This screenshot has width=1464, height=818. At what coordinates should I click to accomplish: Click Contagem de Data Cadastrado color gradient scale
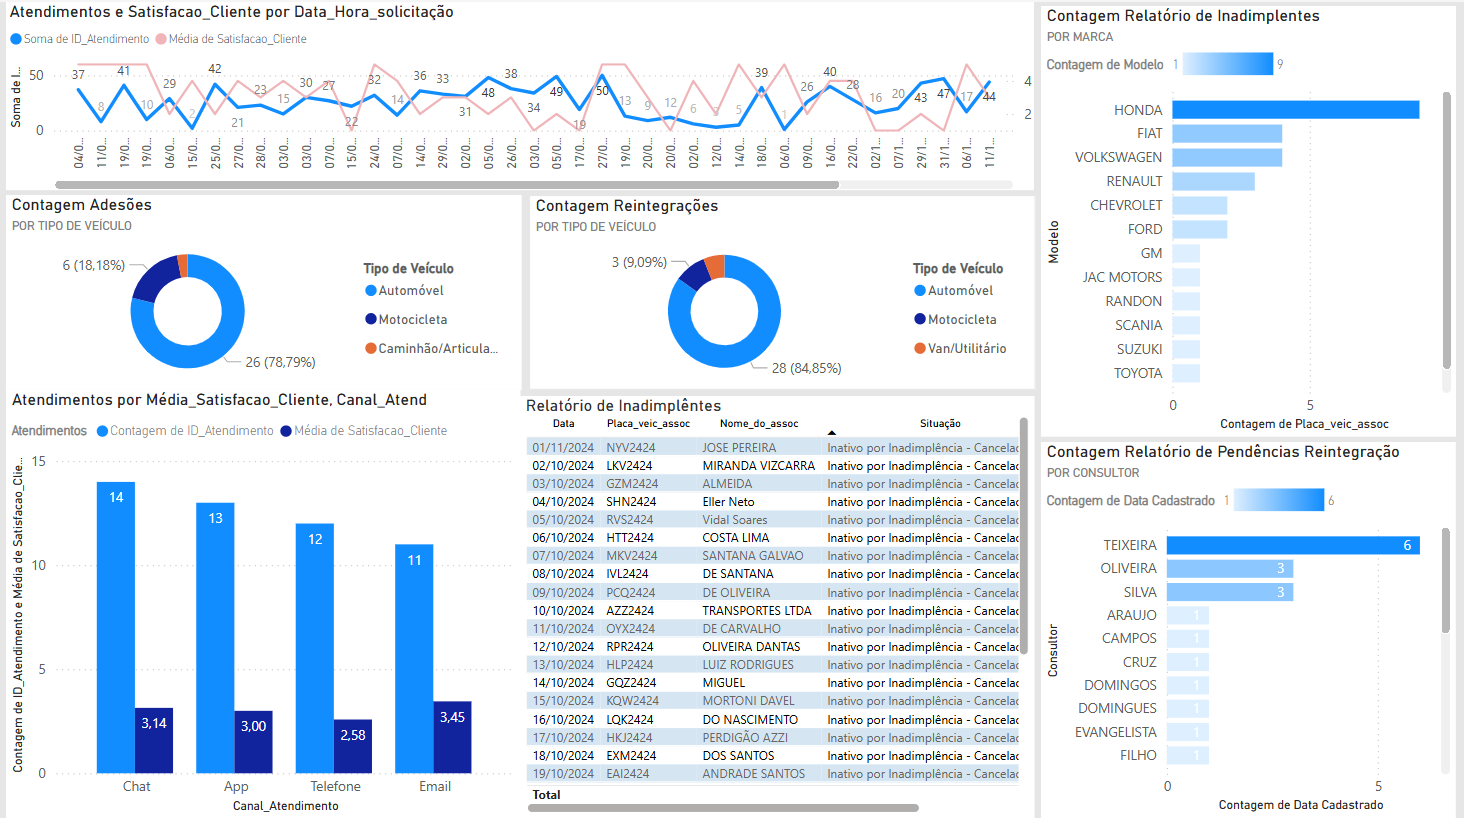[x=1279, y=500]
